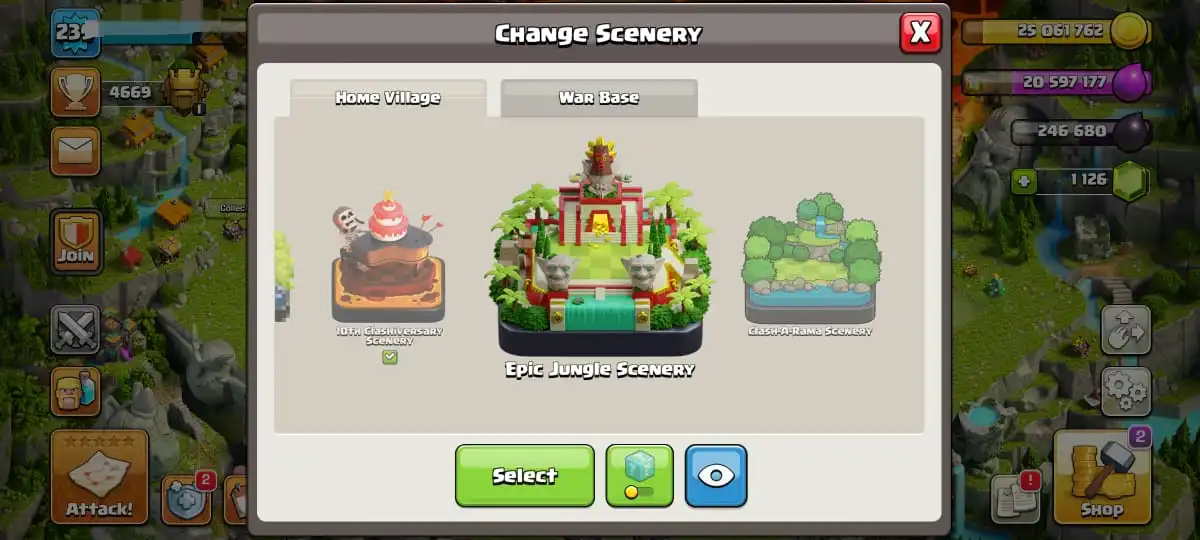1200x540 pixels.
Task: Click the green Select button
Action: (x=525, y=476)
